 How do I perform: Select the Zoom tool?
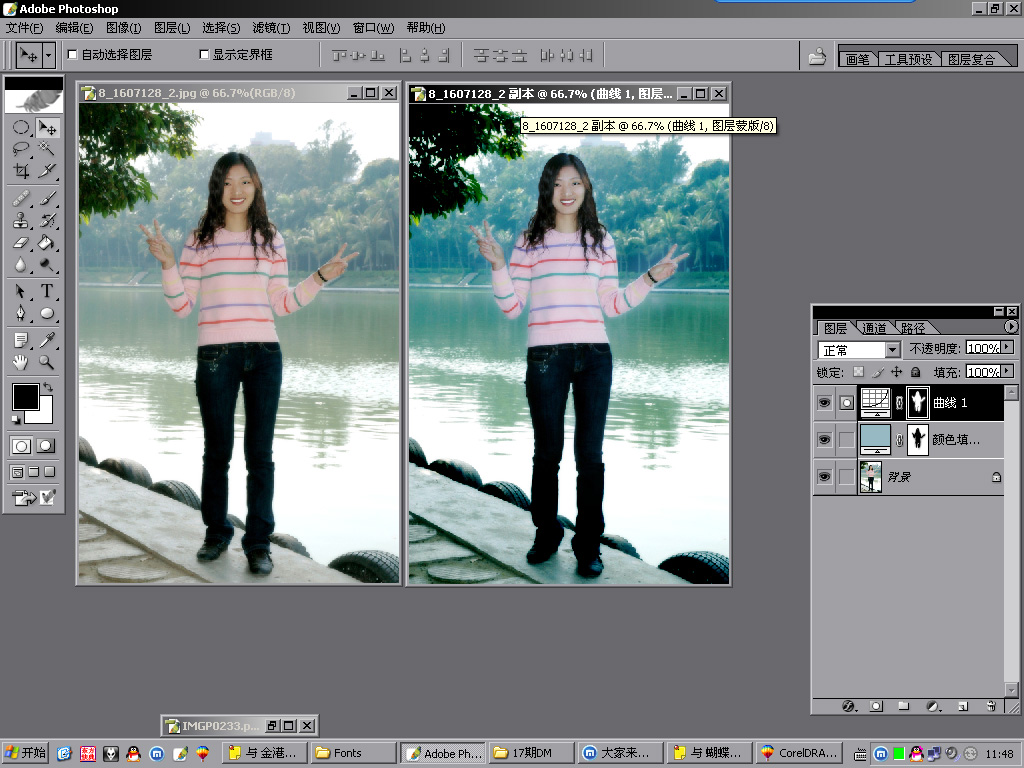coord(47,362)
